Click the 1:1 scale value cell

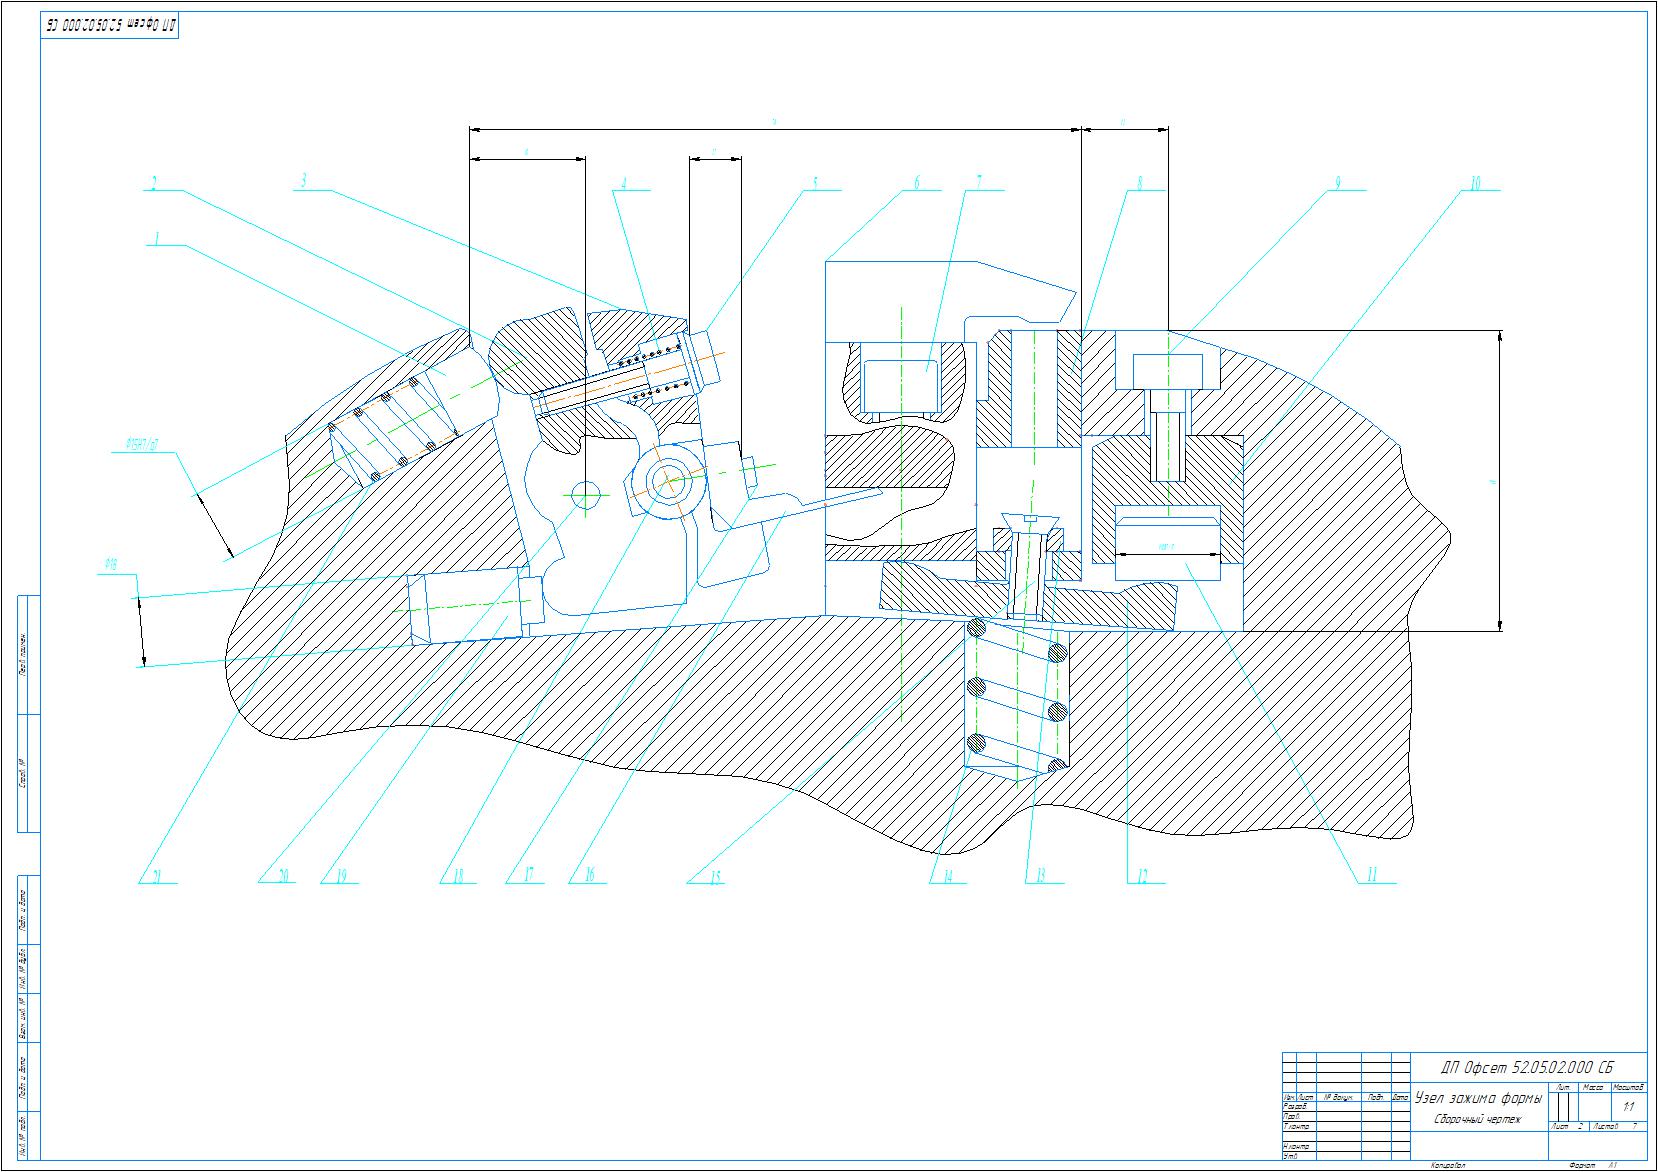[x=1628, y=1106]
